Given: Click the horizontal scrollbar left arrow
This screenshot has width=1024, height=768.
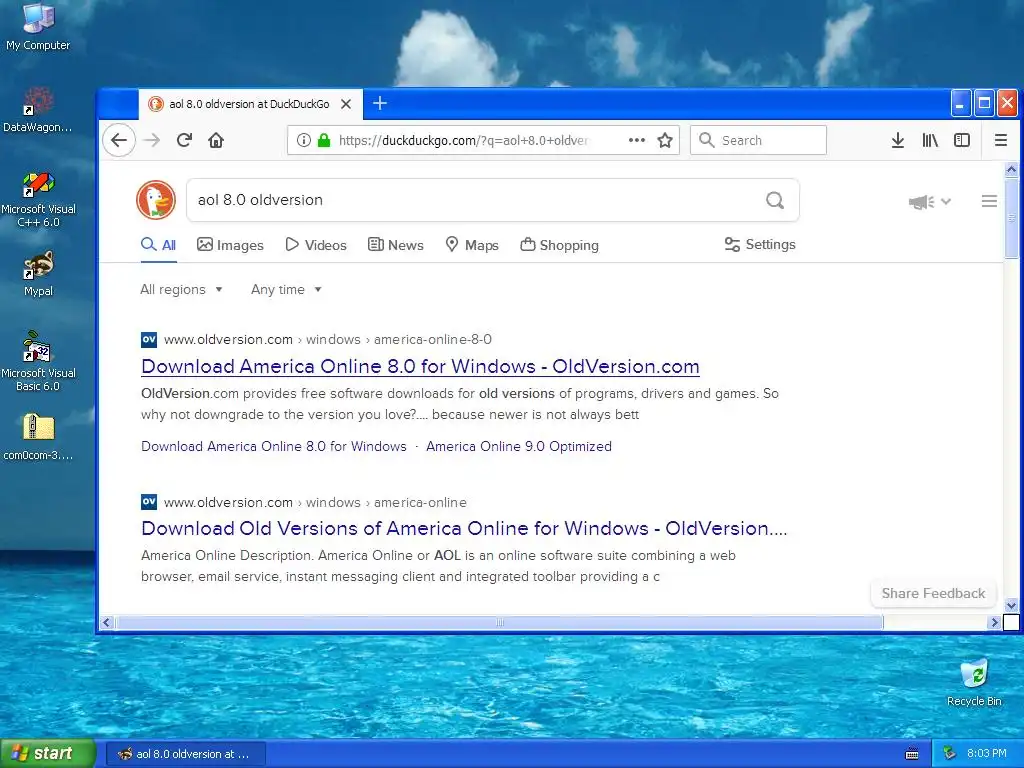Looking at the screenshot, I should (x=106, y=622).
